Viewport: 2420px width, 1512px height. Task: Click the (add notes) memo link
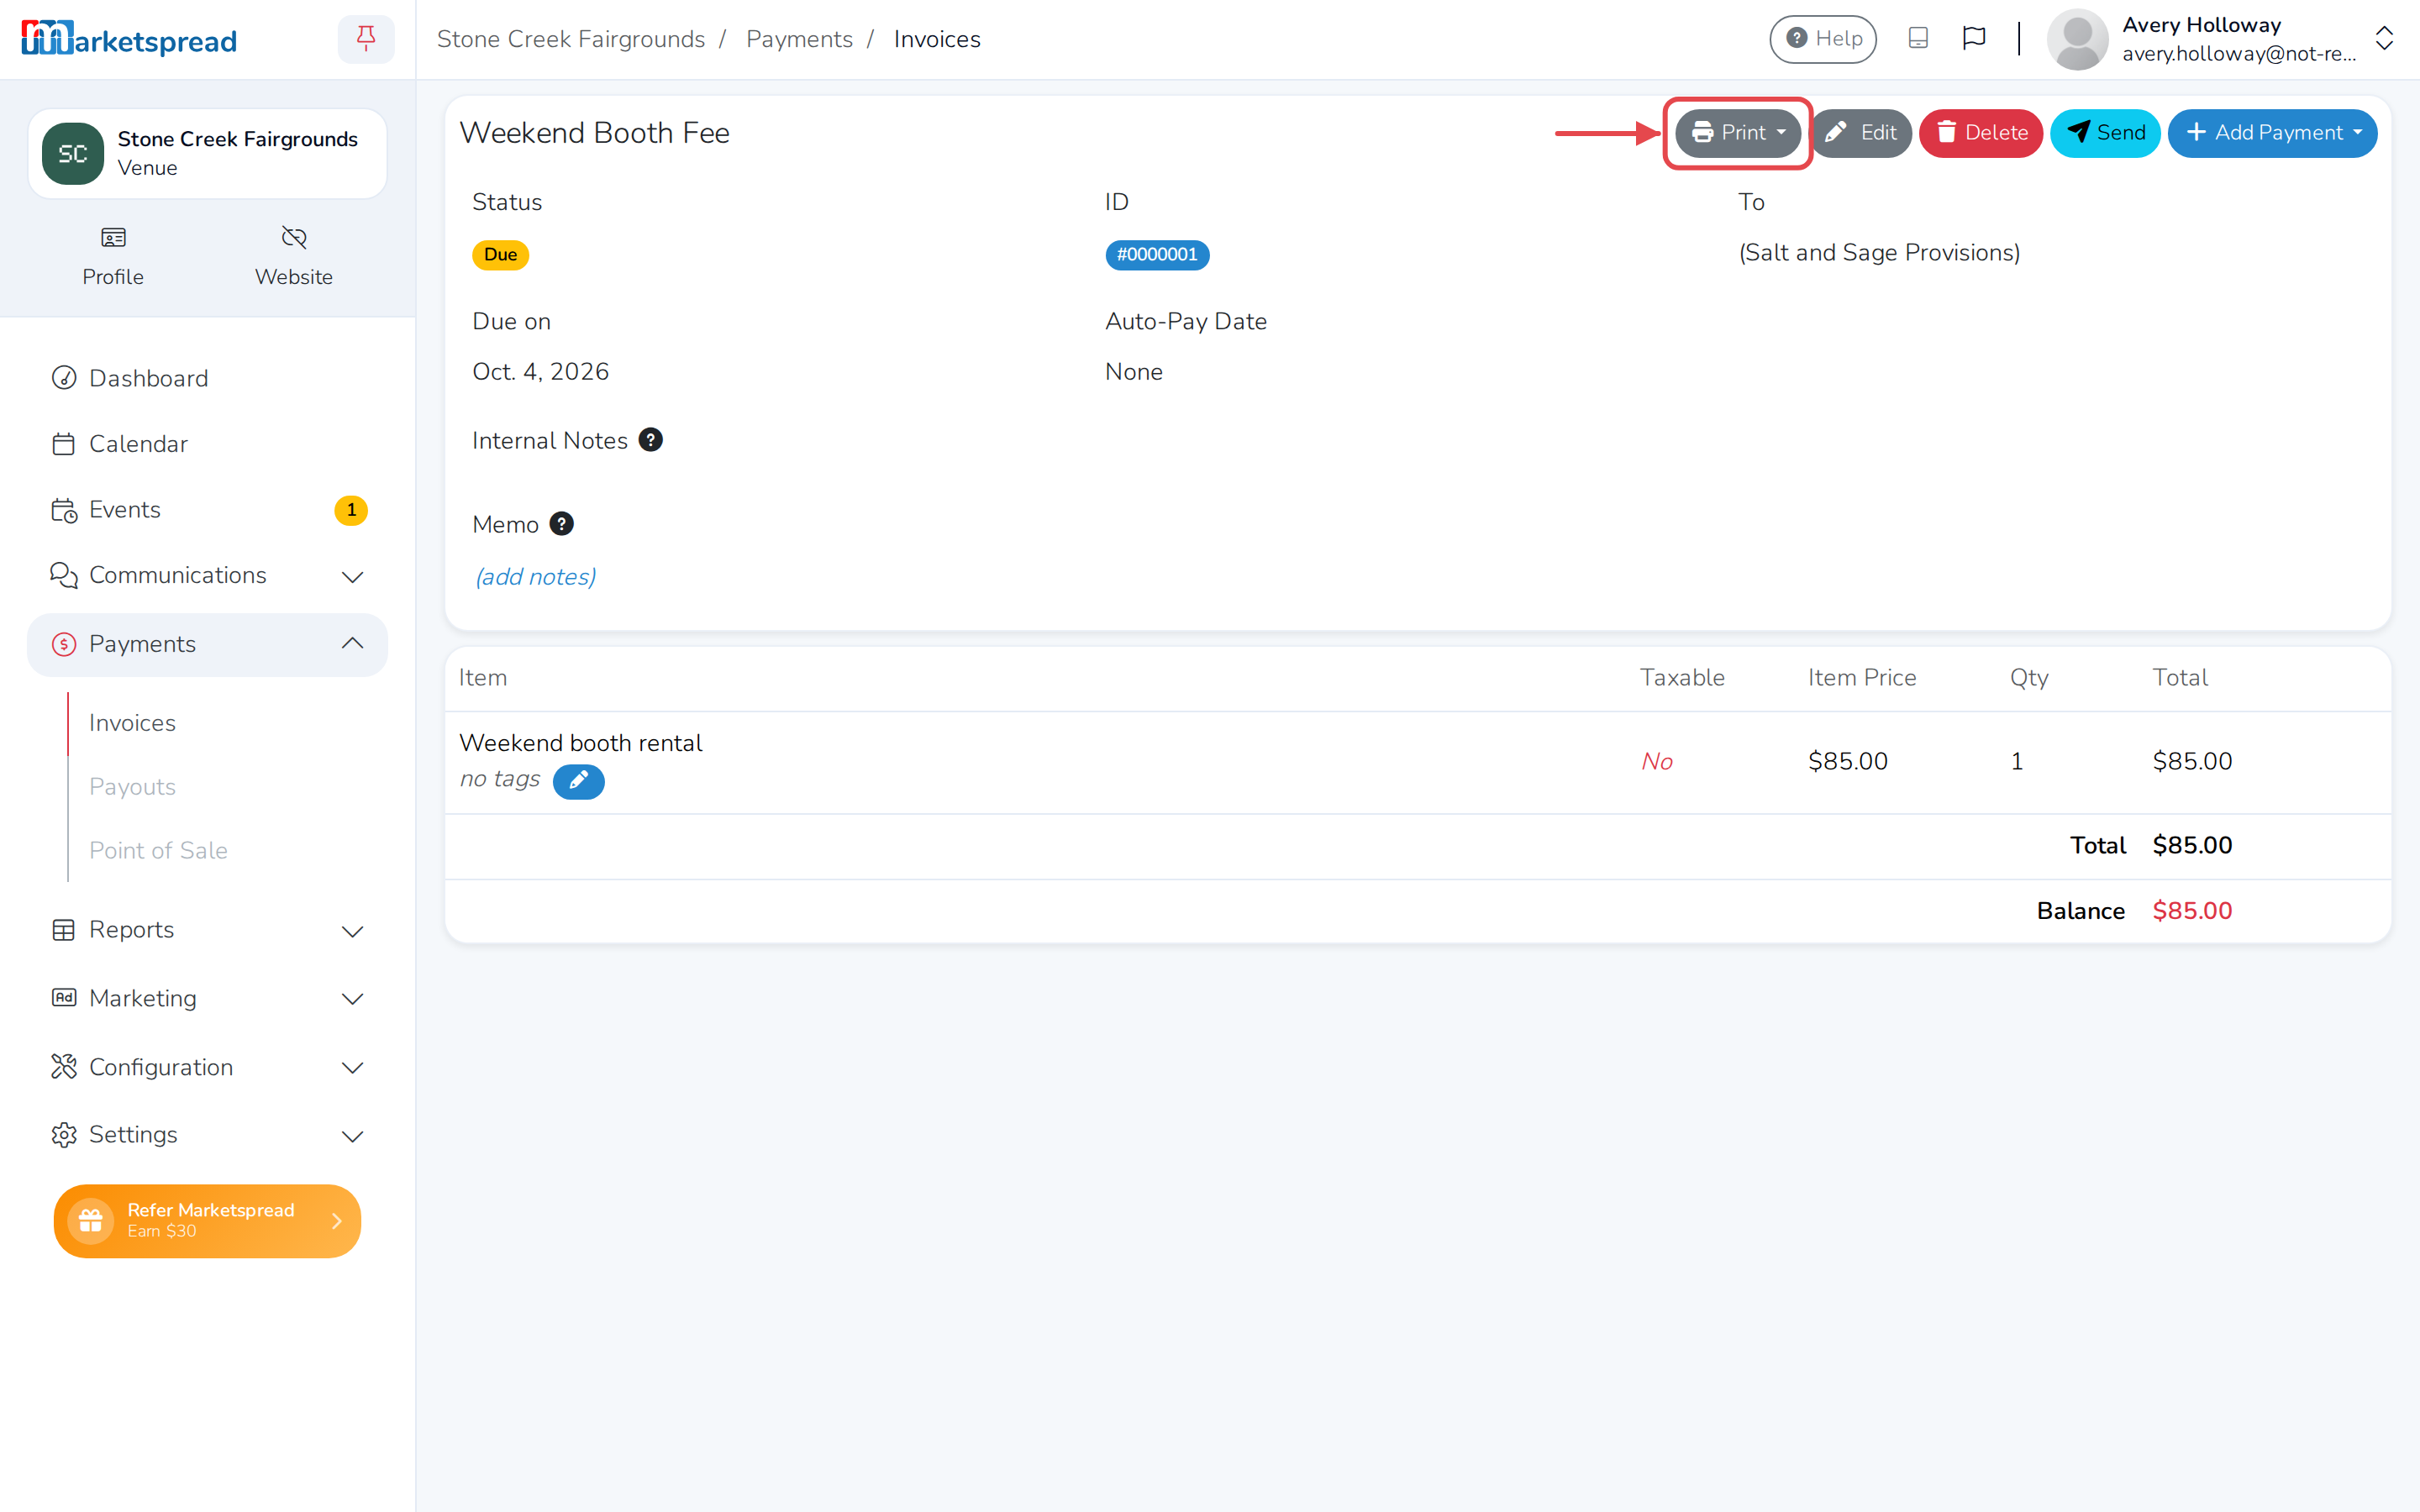click(535, 577)
